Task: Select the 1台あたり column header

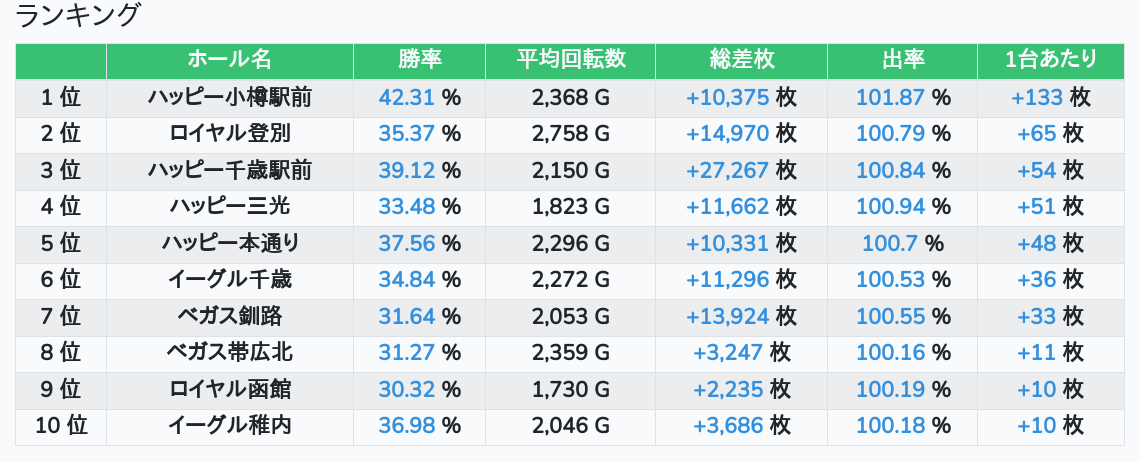Action: coord(1050,60)
